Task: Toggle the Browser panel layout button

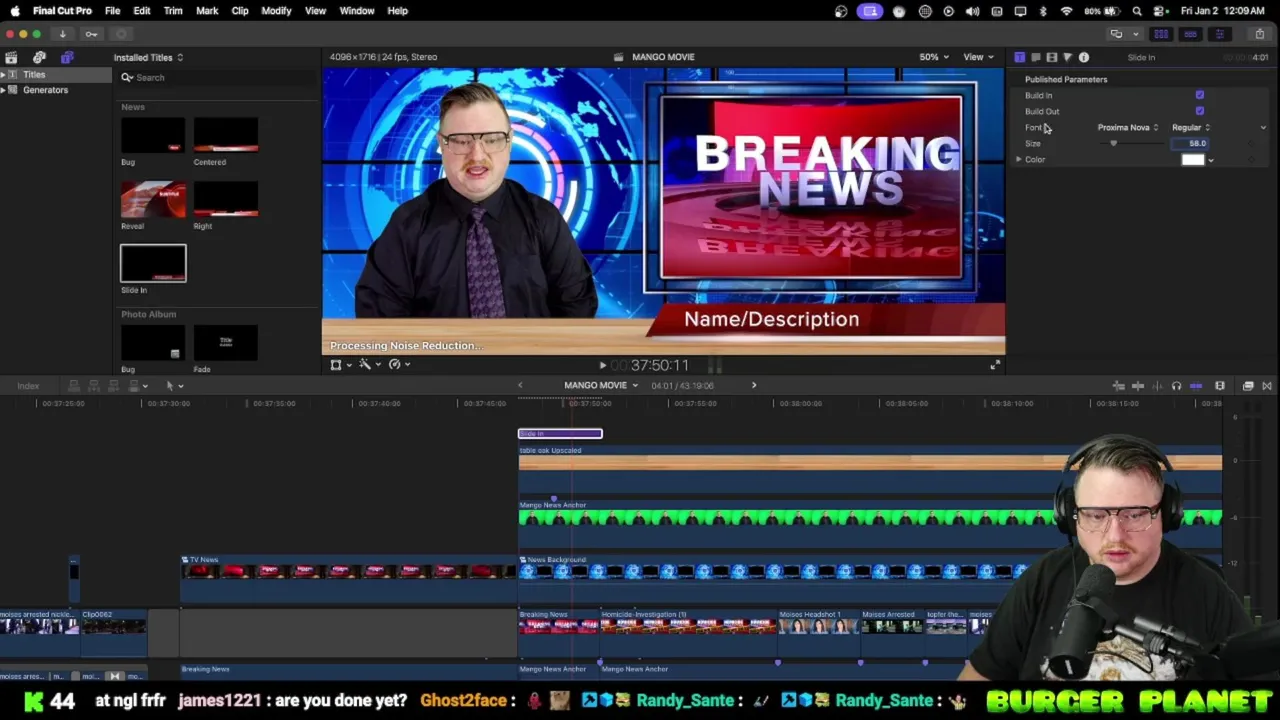Action: (x=1161, y=34)
